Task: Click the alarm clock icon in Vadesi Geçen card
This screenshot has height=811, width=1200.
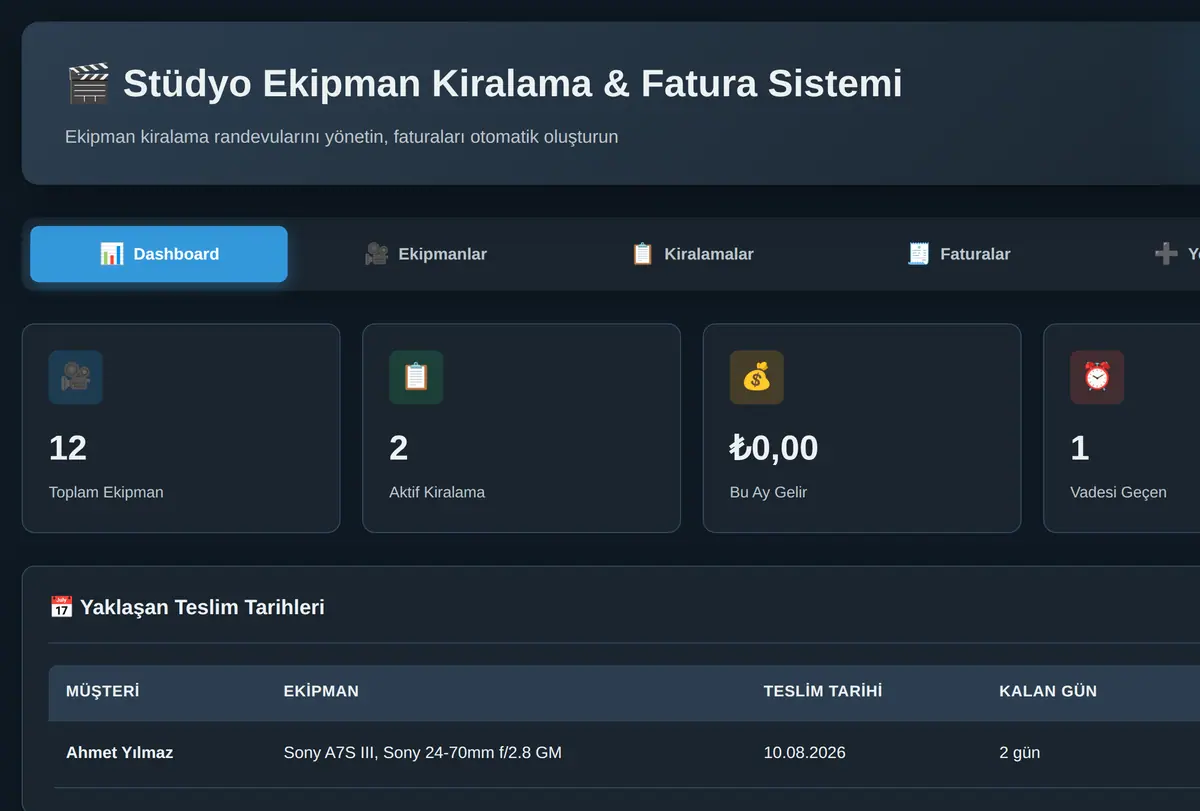Action: 1097,377
